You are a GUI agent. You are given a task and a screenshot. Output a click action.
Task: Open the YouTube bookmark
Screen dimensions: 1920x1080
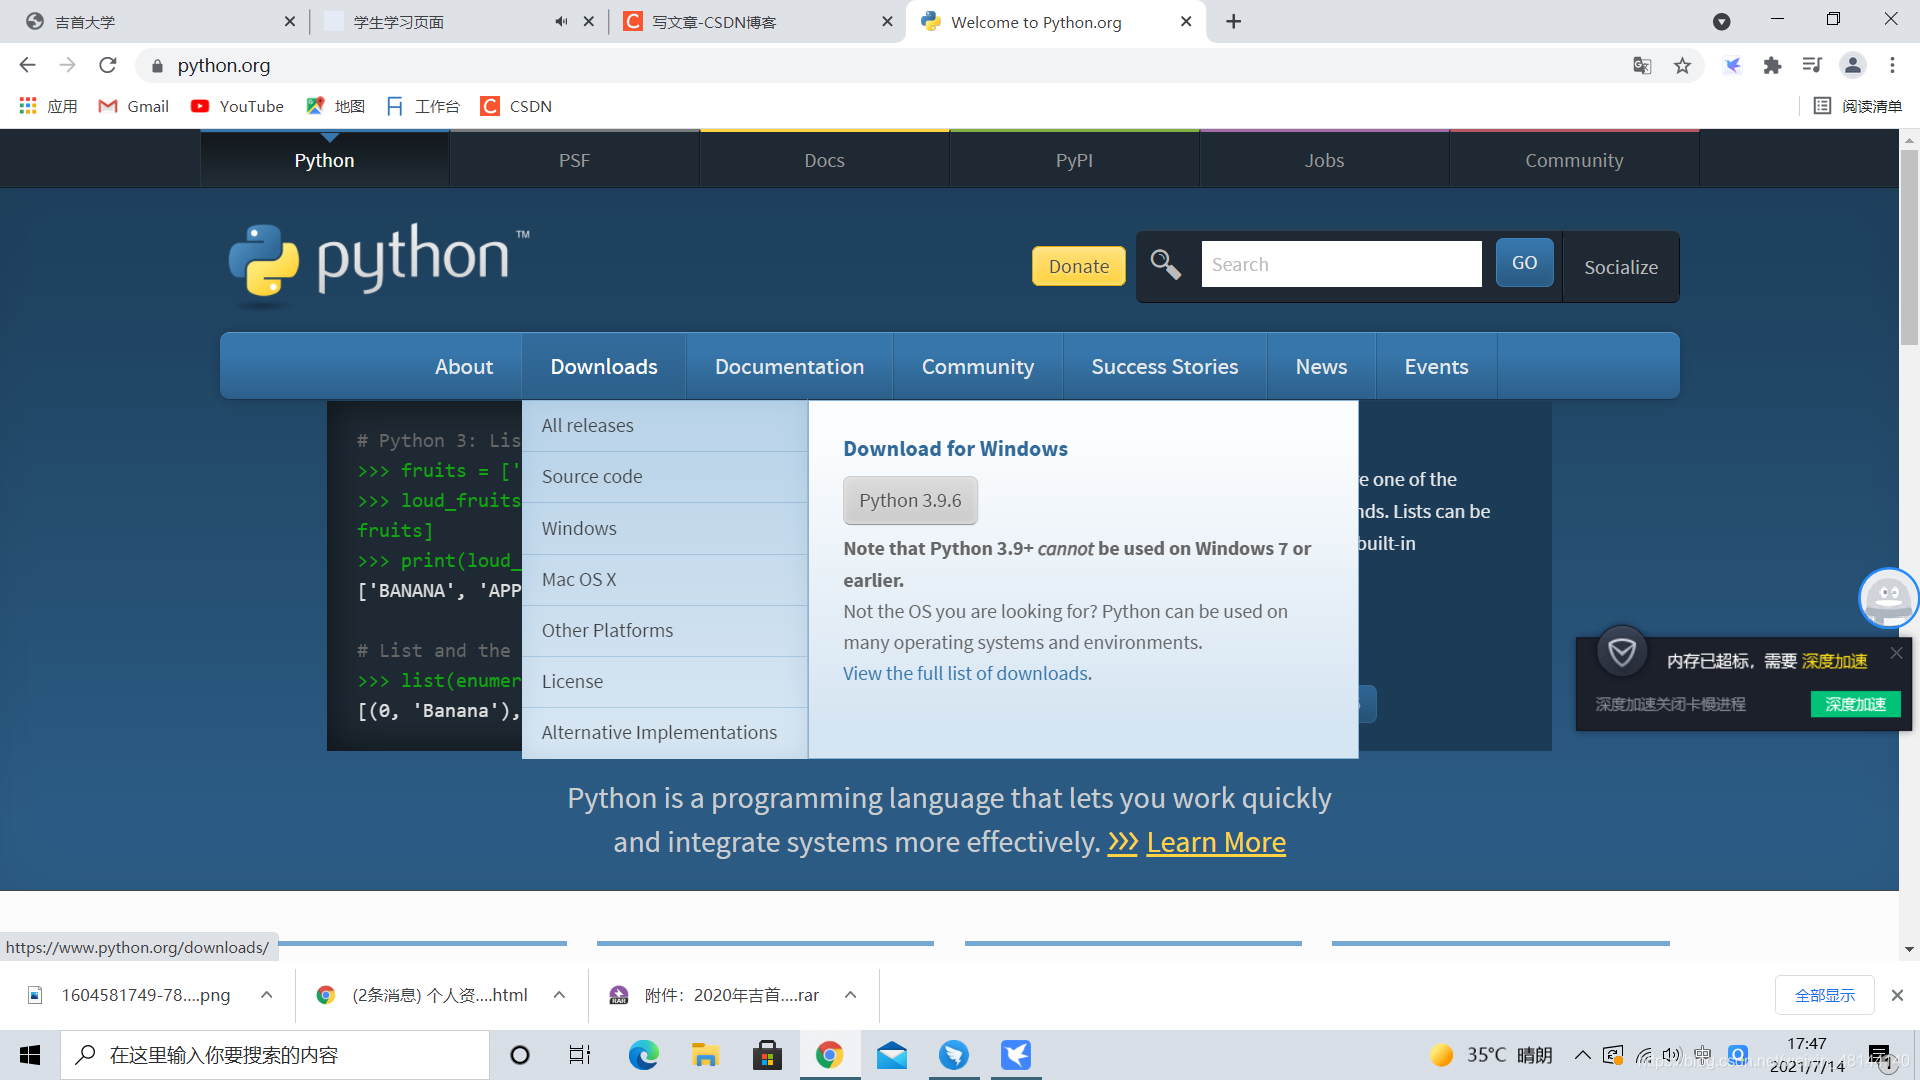tap(238, 106)
